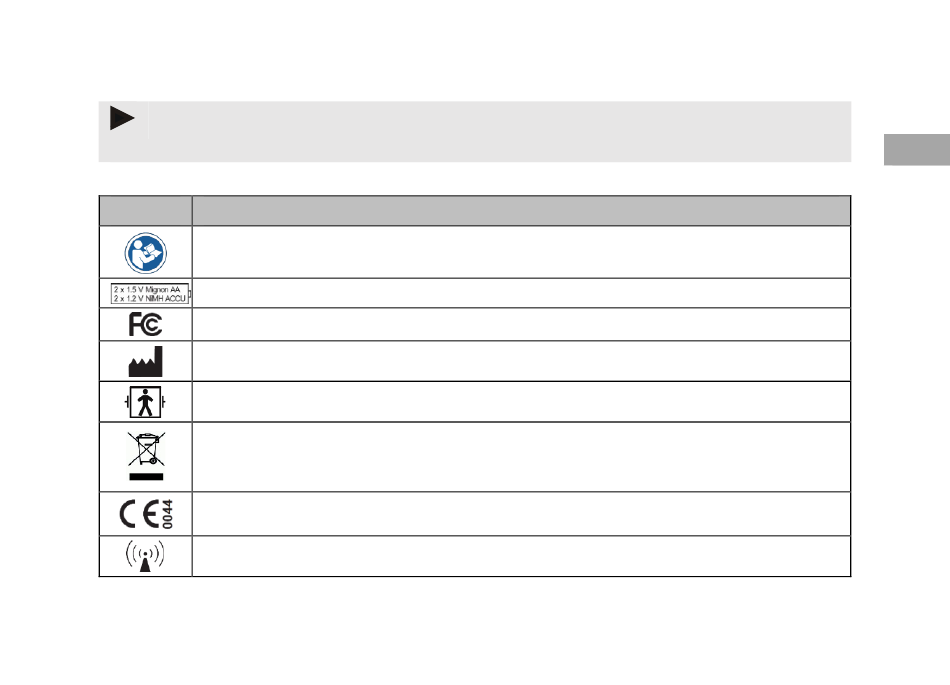The height and width of the screenshot is (685, 950).
Task: Click the CE 0044 conformity mark
Action: (x=145, y=514)
